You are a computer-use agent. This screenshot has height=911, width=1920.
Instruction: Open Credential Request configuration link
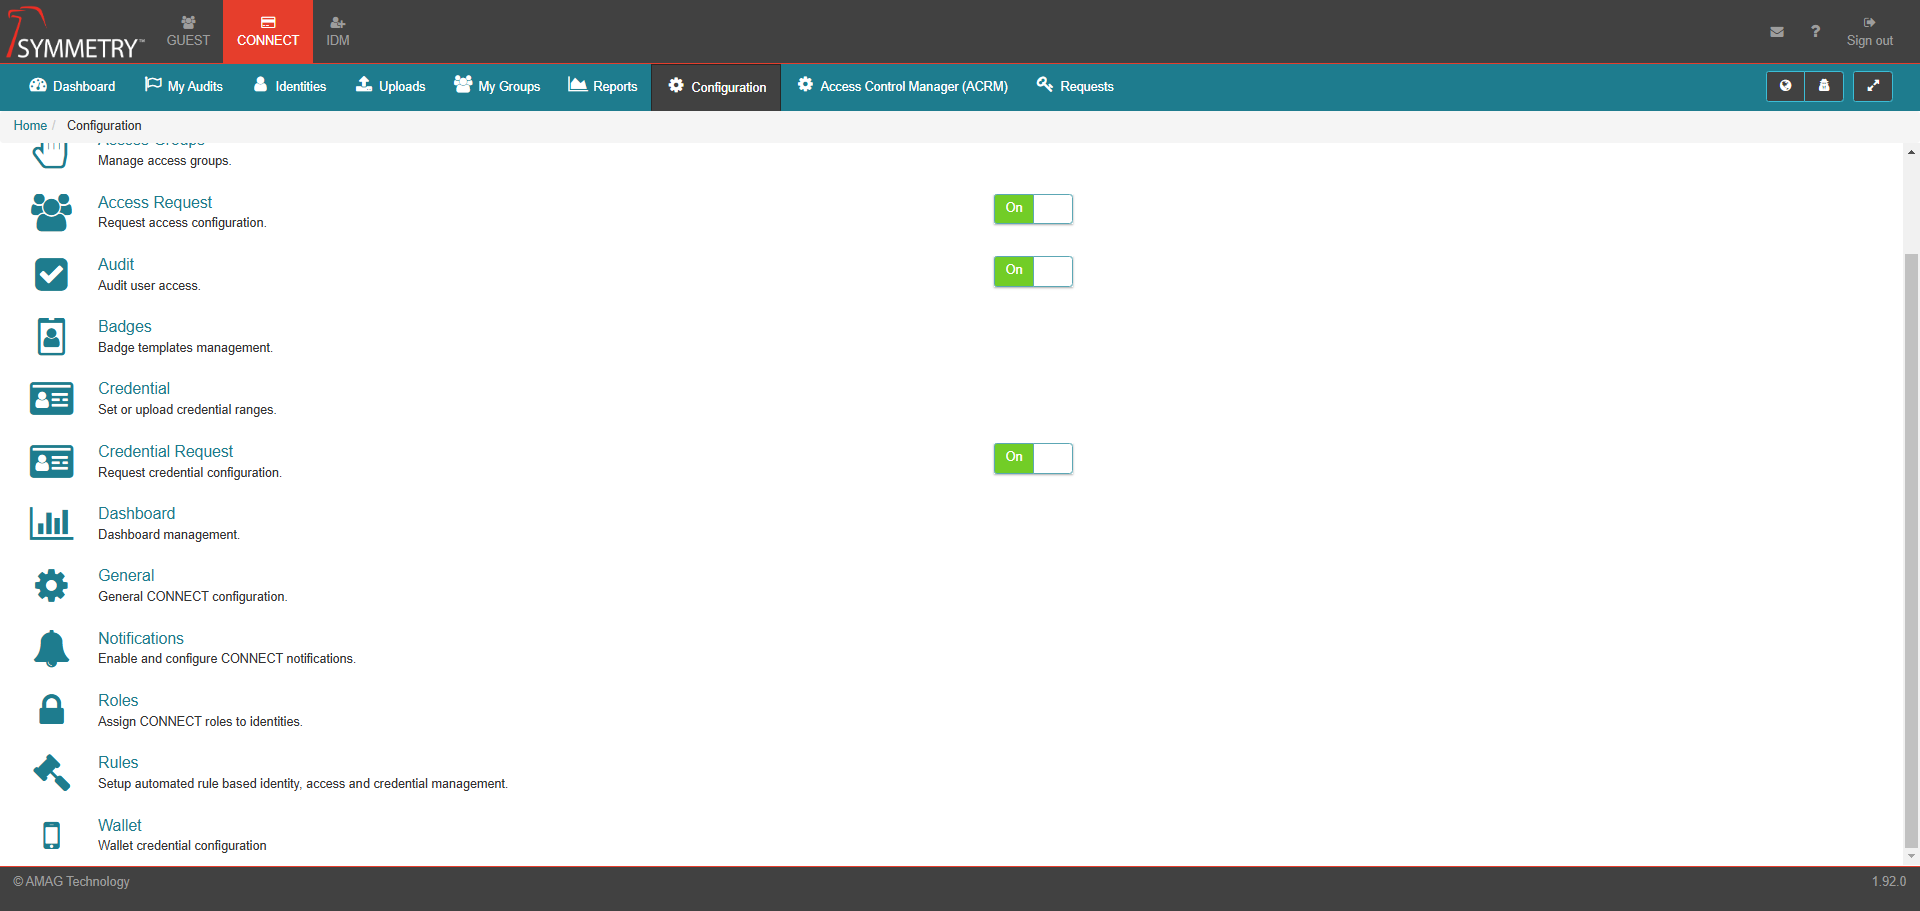pyautogui.click(x=166, y=451)
